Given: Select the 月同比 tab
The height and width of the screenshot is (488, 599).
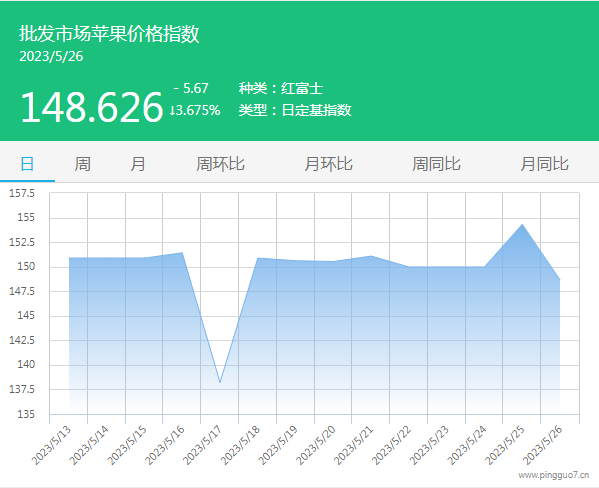Looking at the screenshot, I should click(545, 164).
